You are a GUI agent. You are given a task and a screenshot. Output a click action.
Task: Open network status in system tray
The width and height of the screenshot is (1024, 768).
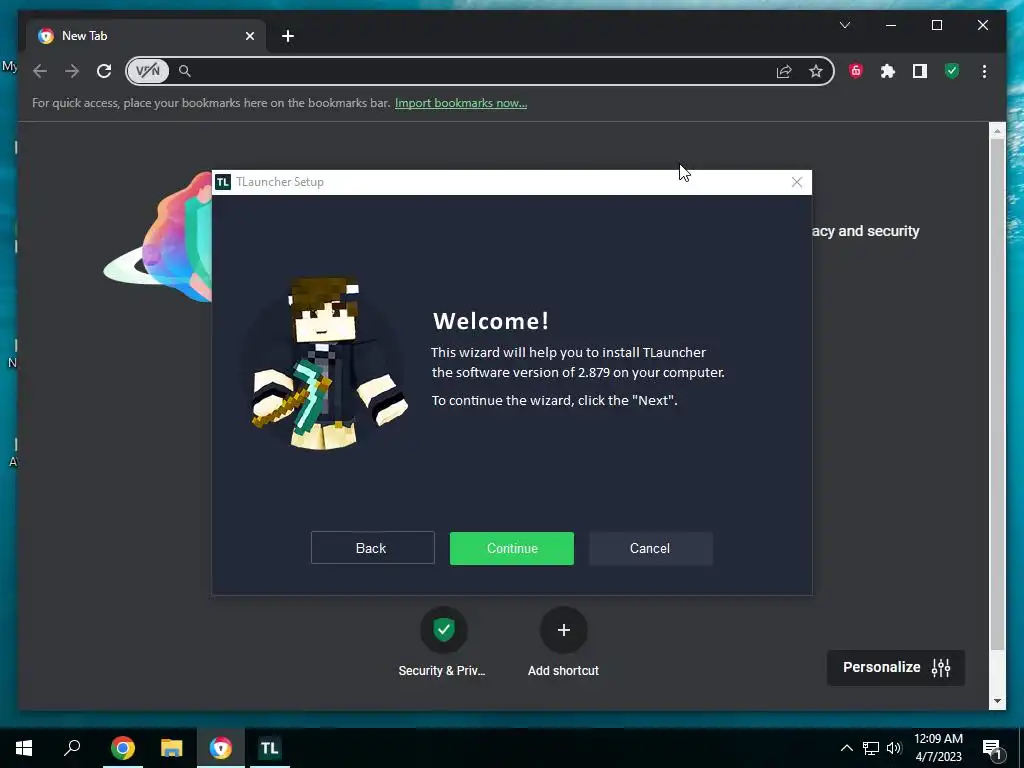coord(871,748)
